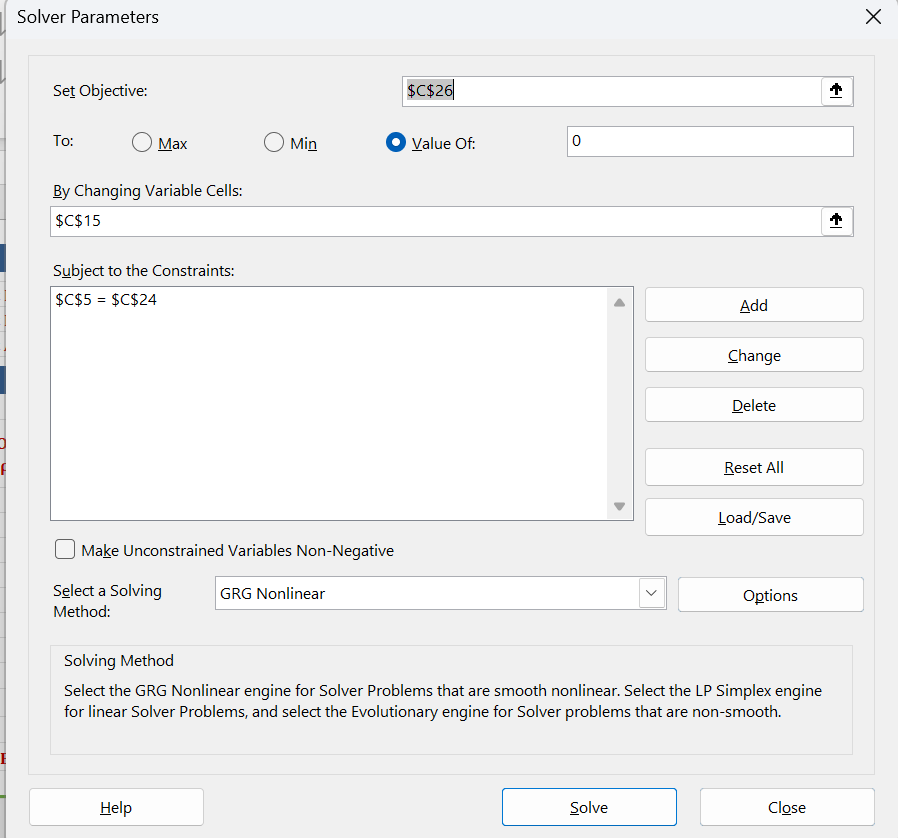Click the Reset All button
Screen dimensions: 898x838
pos(754,467)
